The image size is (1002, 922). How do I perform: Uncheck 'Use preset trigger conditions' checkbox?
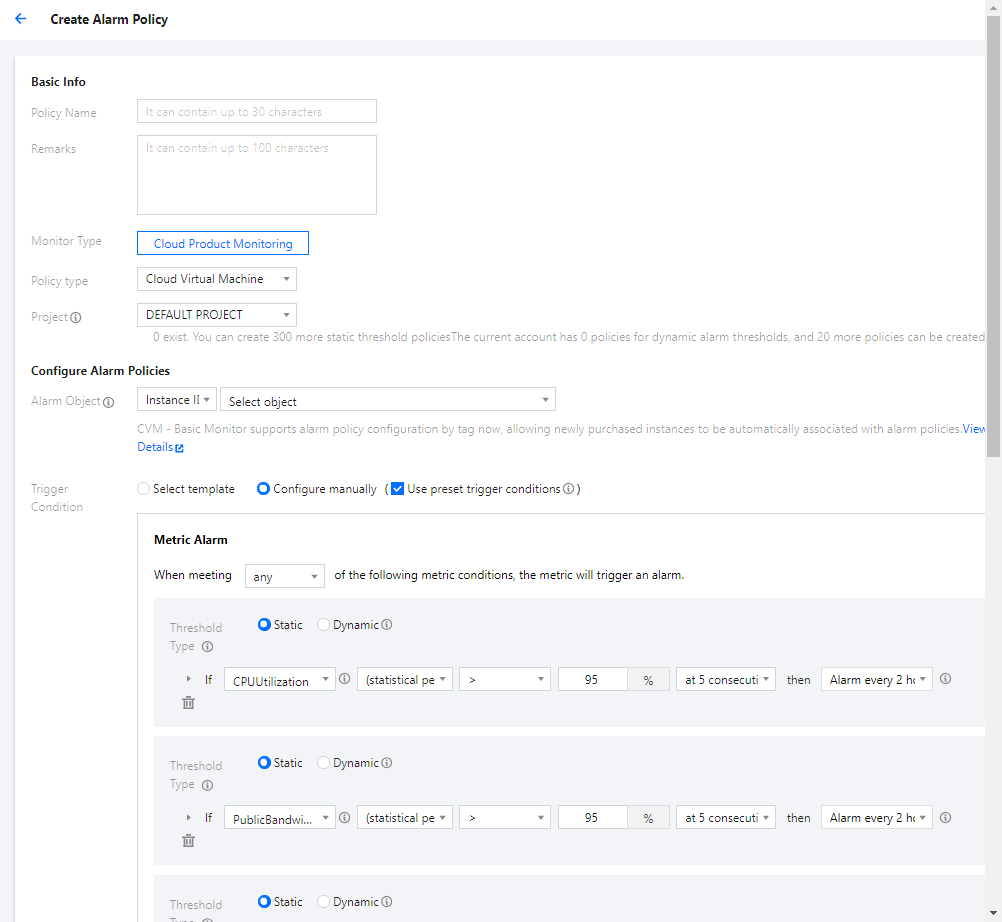[397, 489]
